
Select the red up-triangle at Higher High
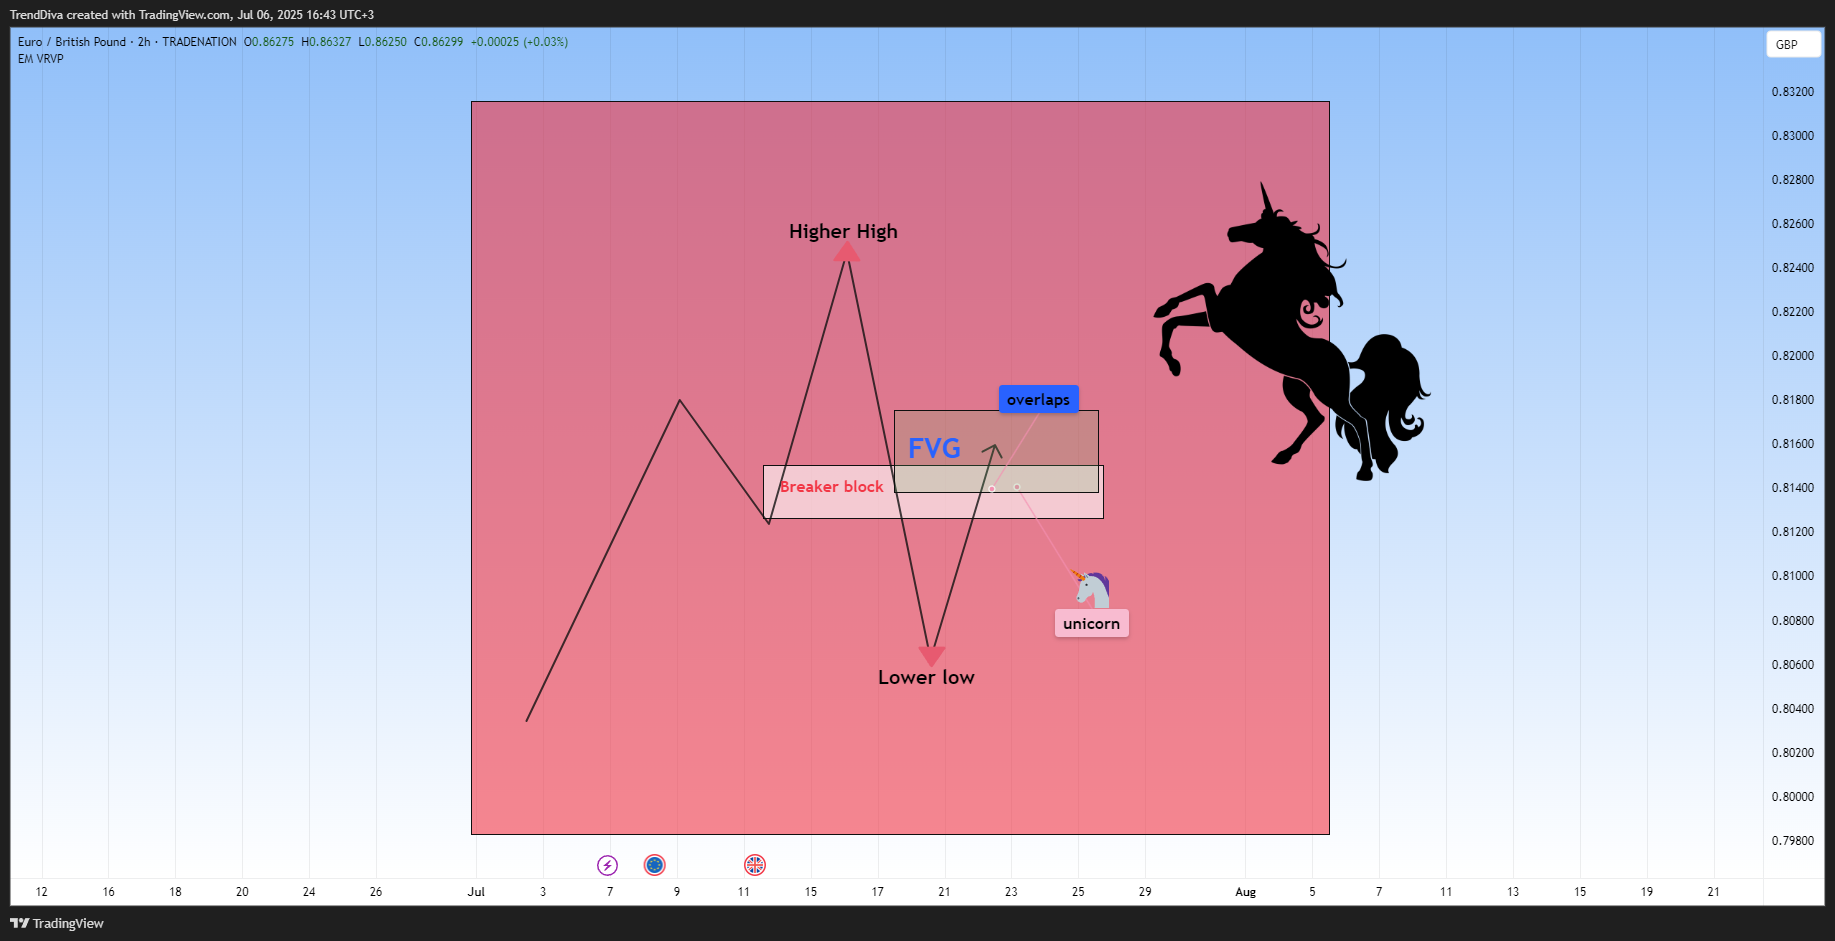point(847,253)
